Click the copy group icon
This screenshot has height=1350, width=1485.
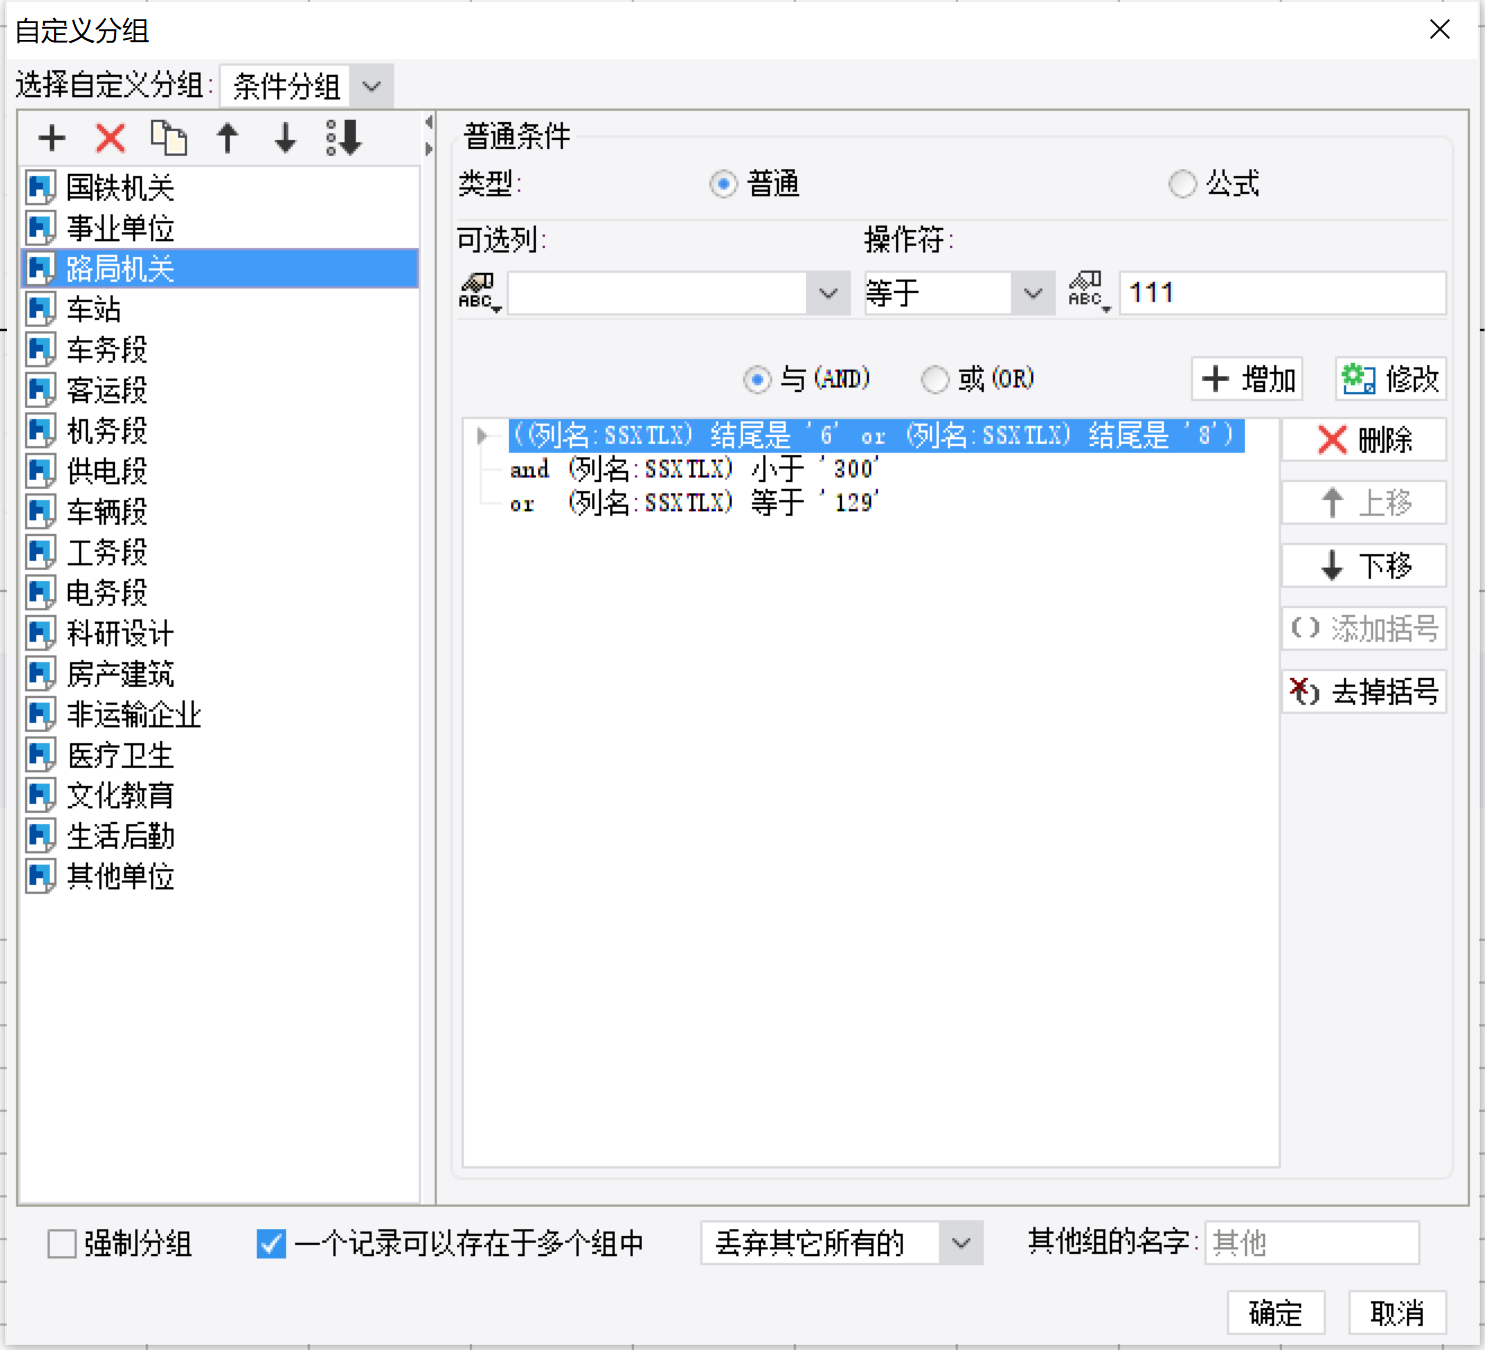coord(169,138)
